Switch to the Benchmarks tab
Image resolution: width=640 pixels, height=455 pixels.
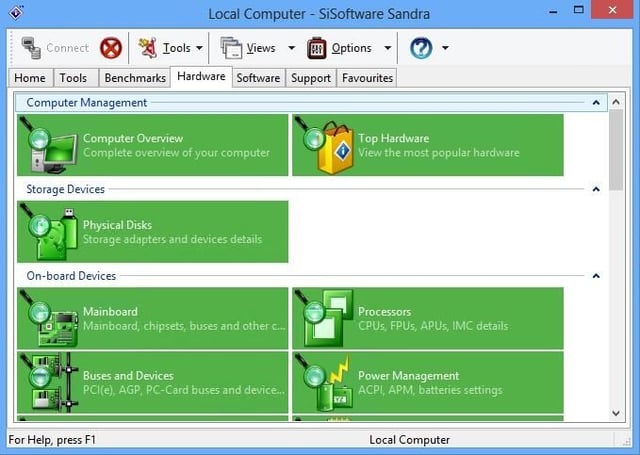[135, 78]
